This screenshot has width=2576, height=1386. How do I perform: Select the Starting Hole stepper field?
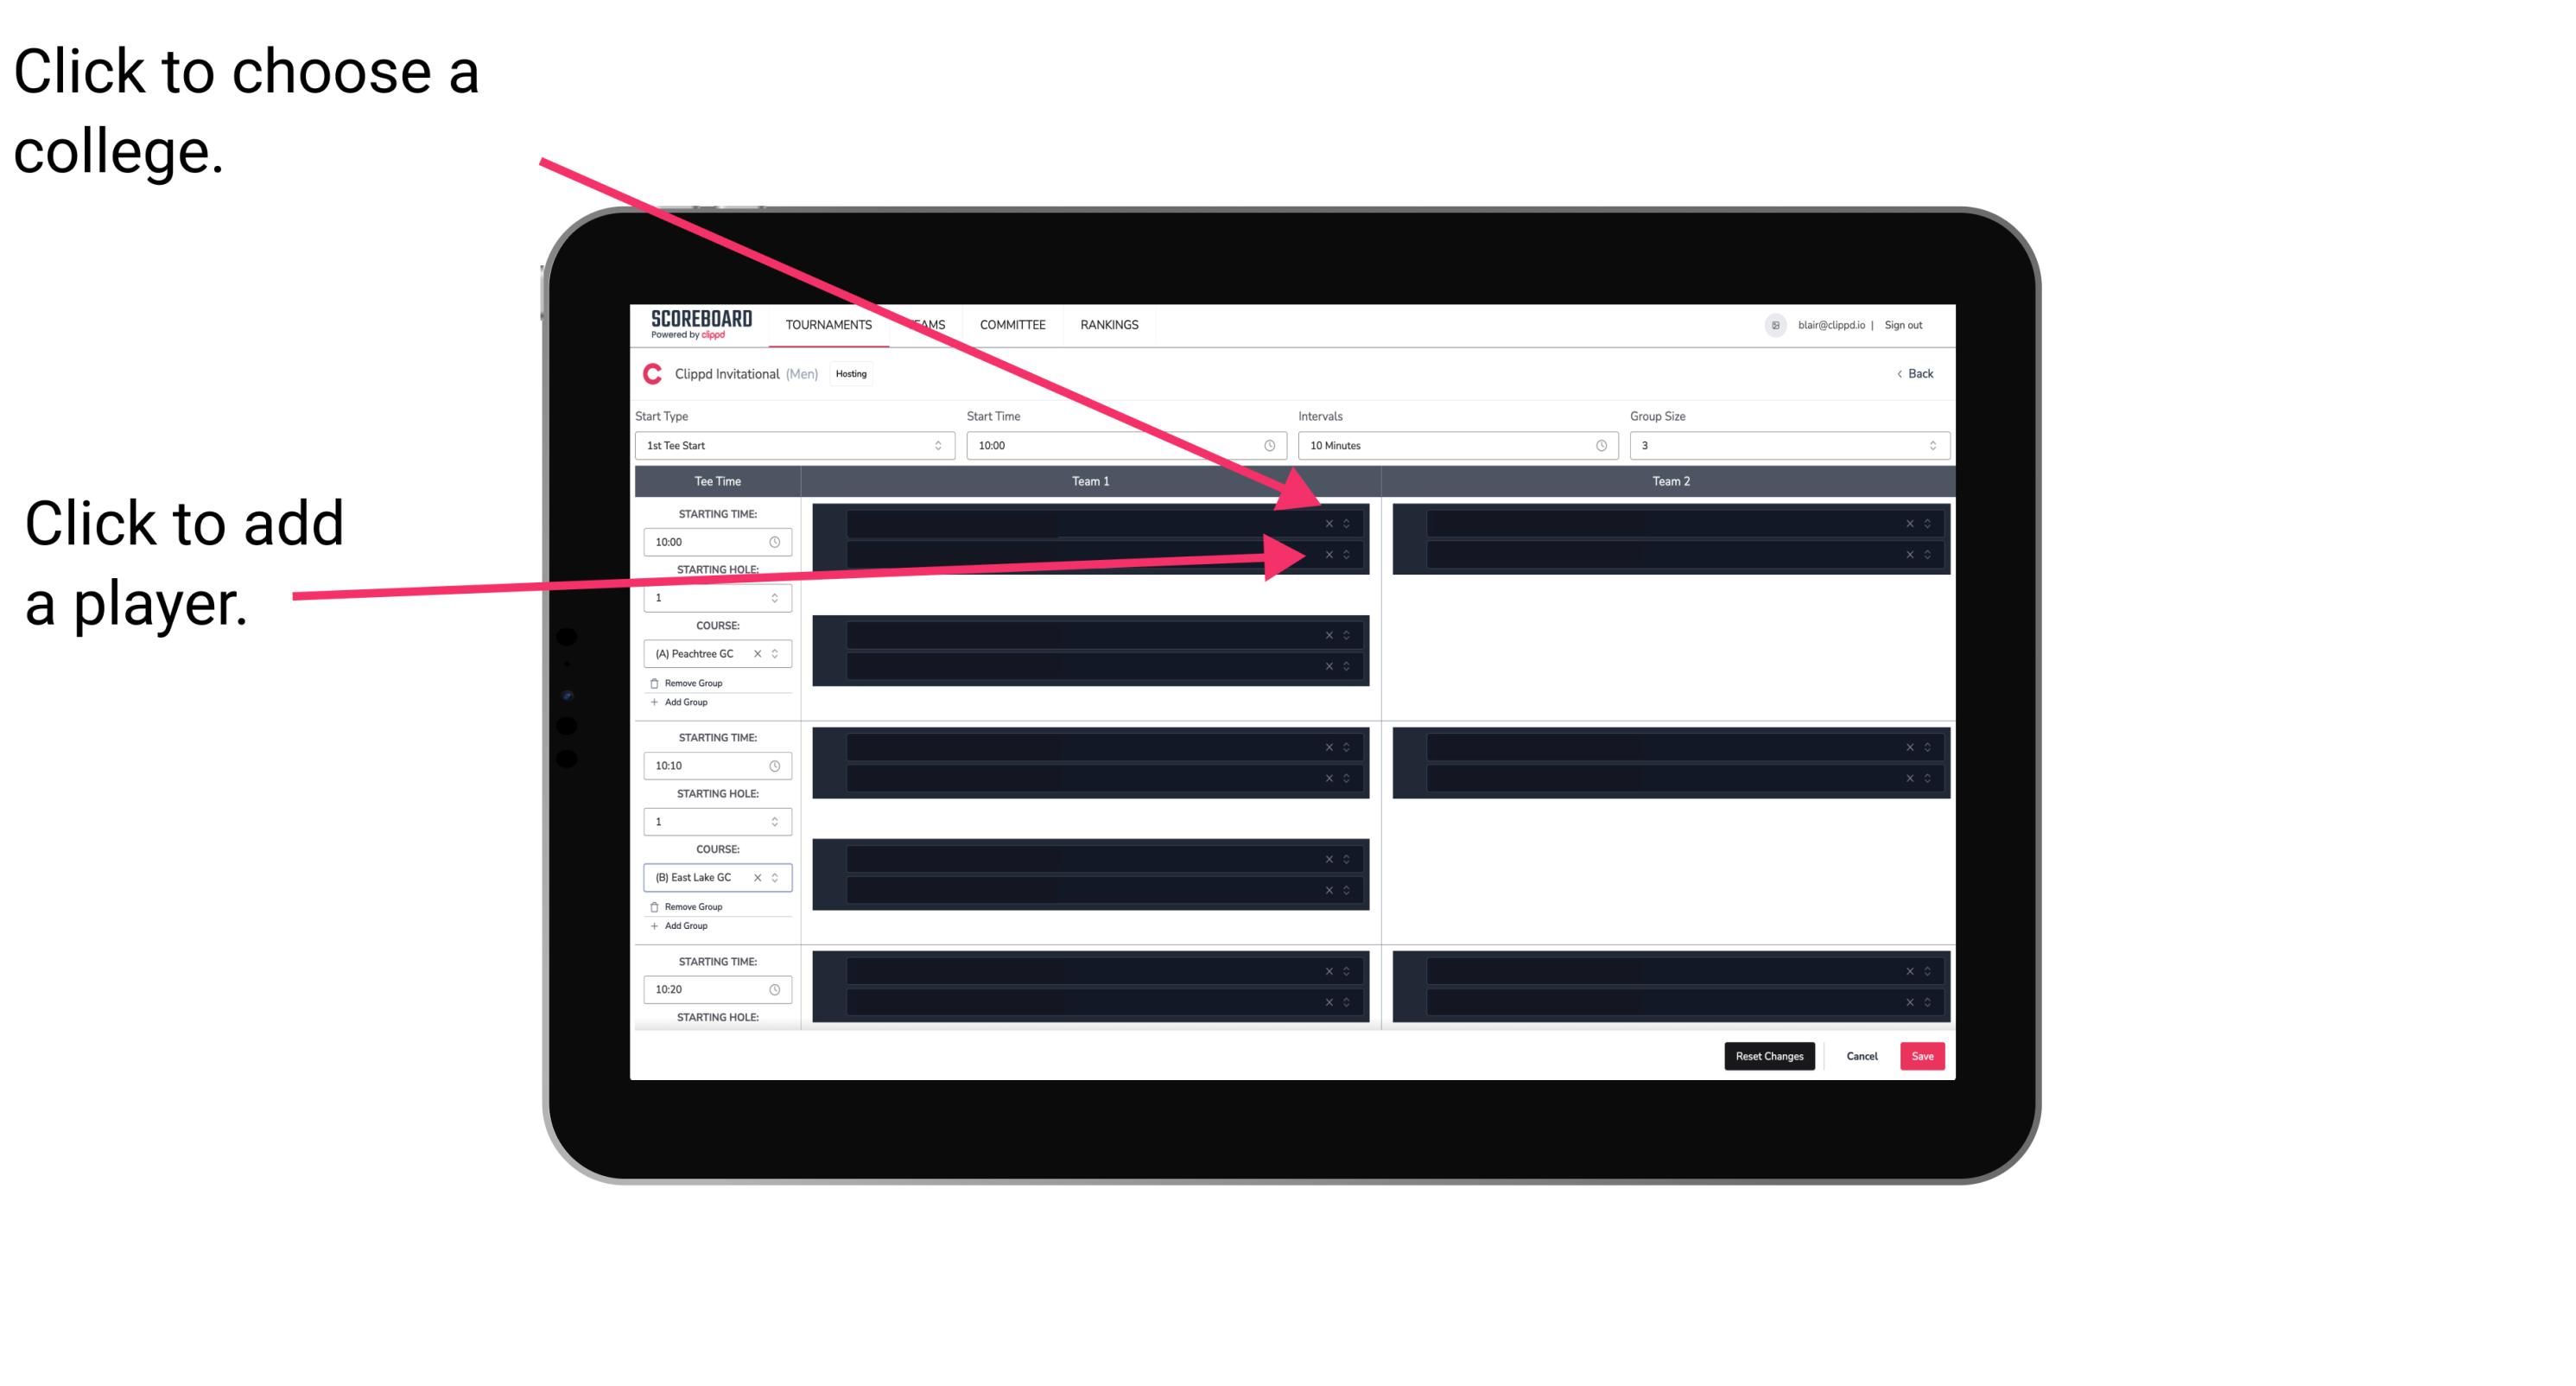(716, 597)
